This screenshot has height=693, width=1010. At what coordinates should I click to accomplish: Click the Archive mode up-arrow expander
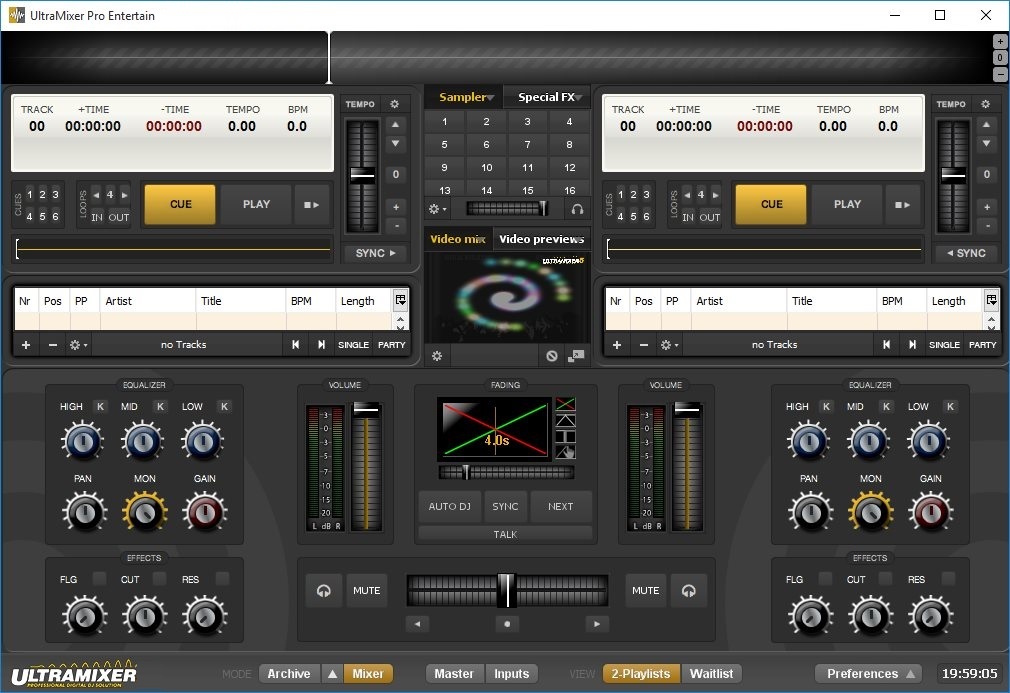pos(332,674)
